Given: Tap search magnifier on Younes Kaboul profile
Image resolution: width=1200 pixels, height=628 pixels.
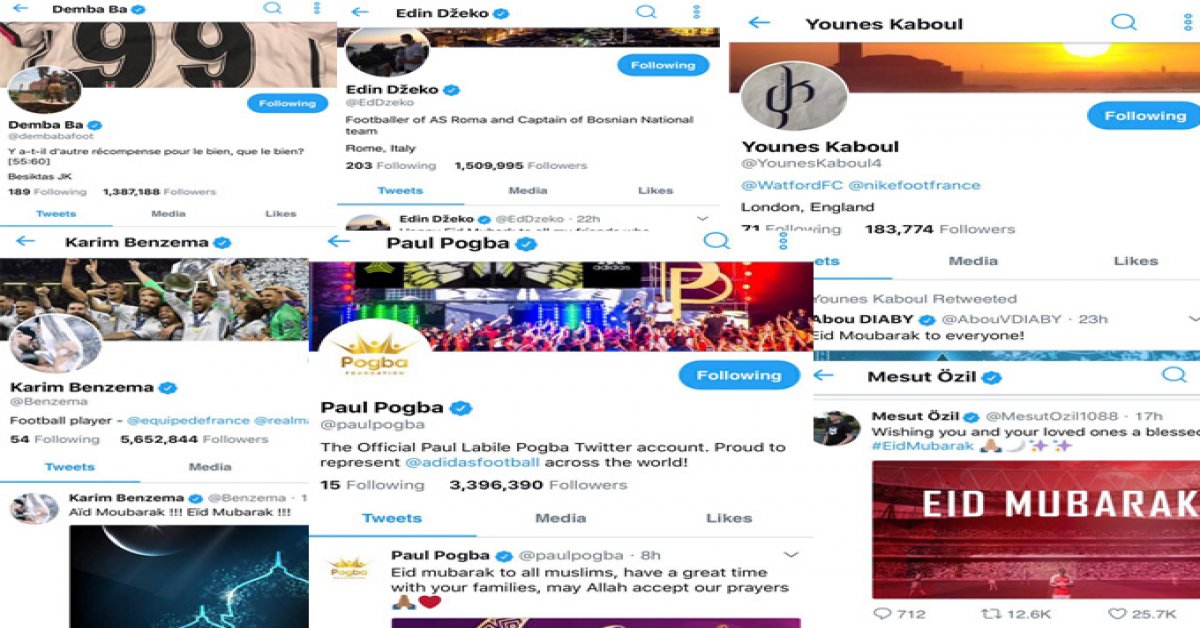Looking at the screenshot, I should [1124, 22].
